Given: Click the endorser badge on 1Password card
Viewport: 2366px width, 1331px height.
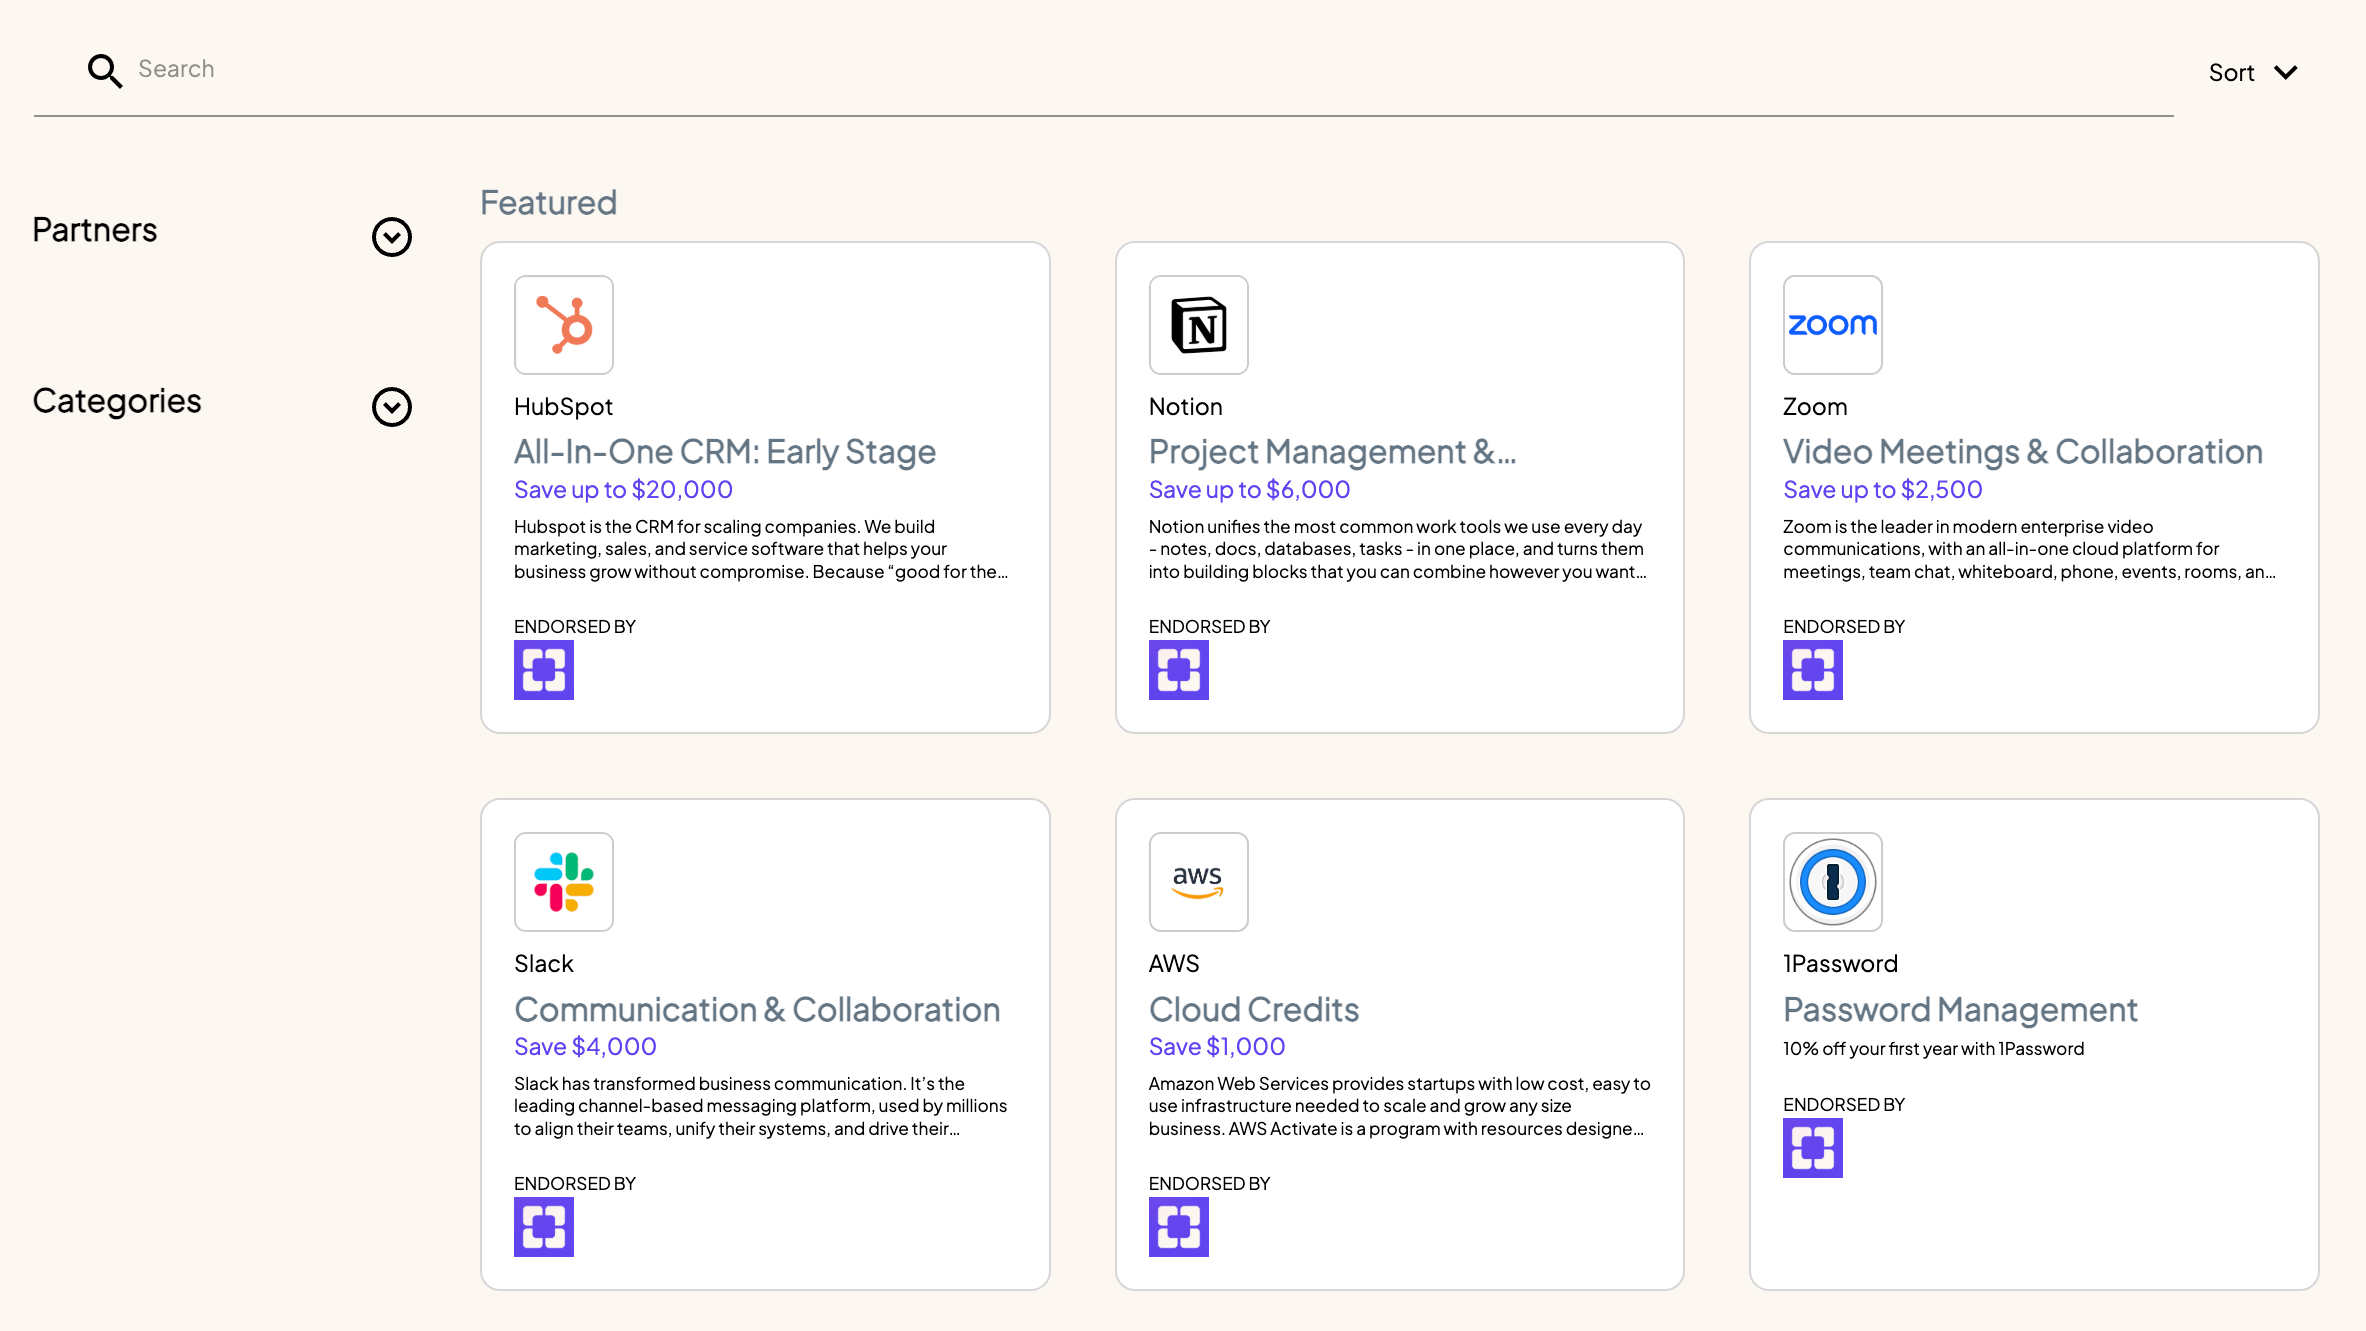Looking at the screenshot, I should 1812,1148.
